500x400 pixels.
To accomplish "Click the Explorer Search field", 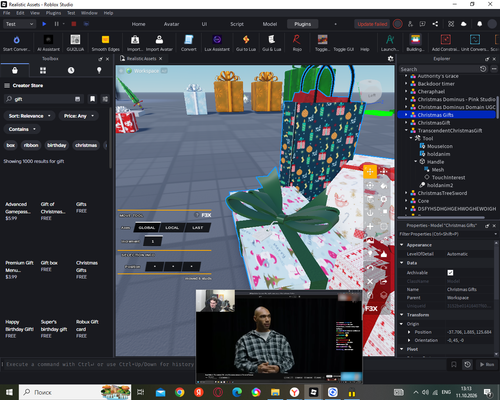I will pos(439,69).
